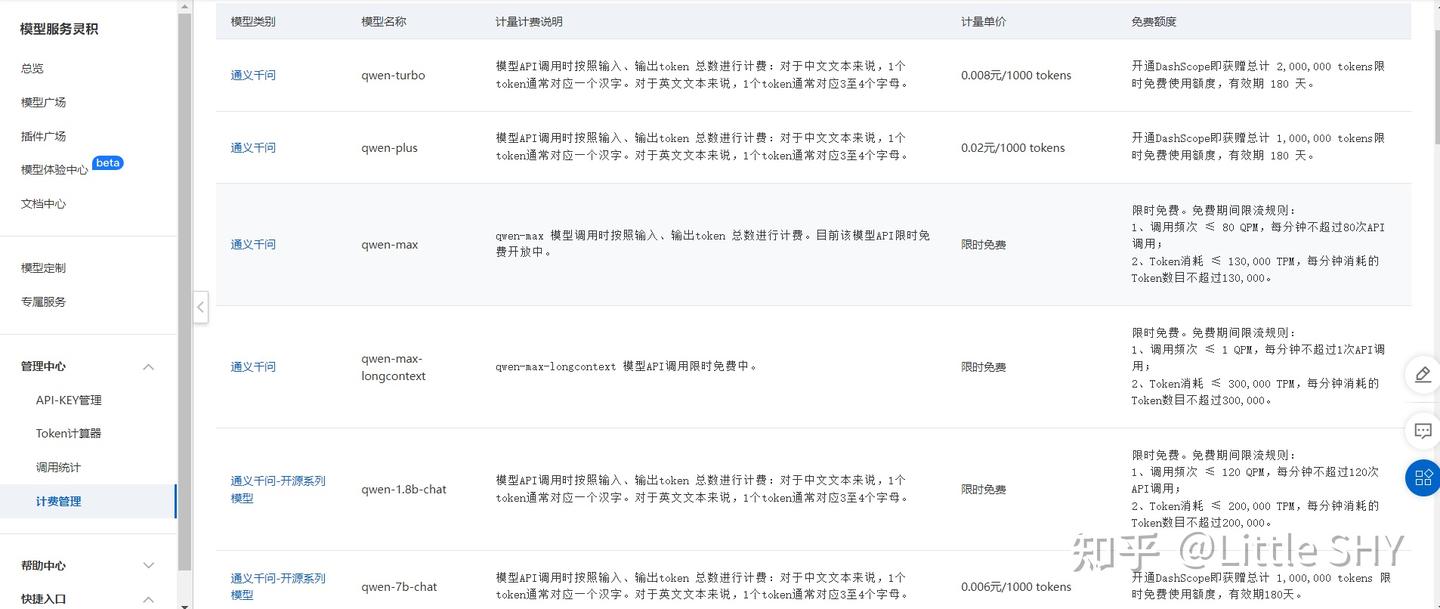Collapse the 快捷入口 section
1440x609 pixels.
pyautogui.click(x=149, y=599)
